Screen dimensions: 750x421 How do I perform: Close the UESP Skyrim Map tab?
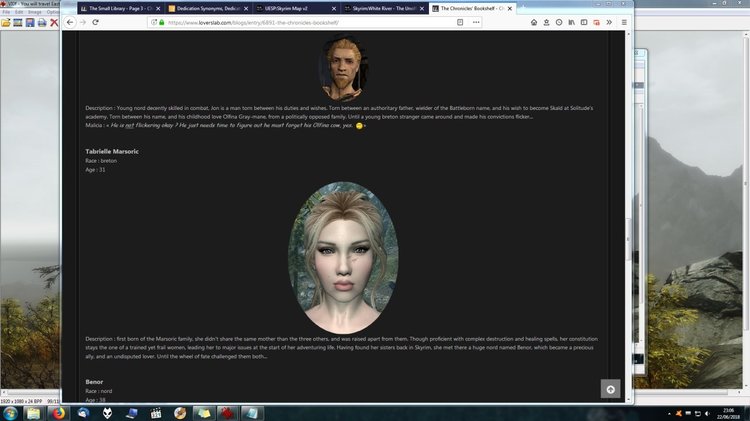334,9
